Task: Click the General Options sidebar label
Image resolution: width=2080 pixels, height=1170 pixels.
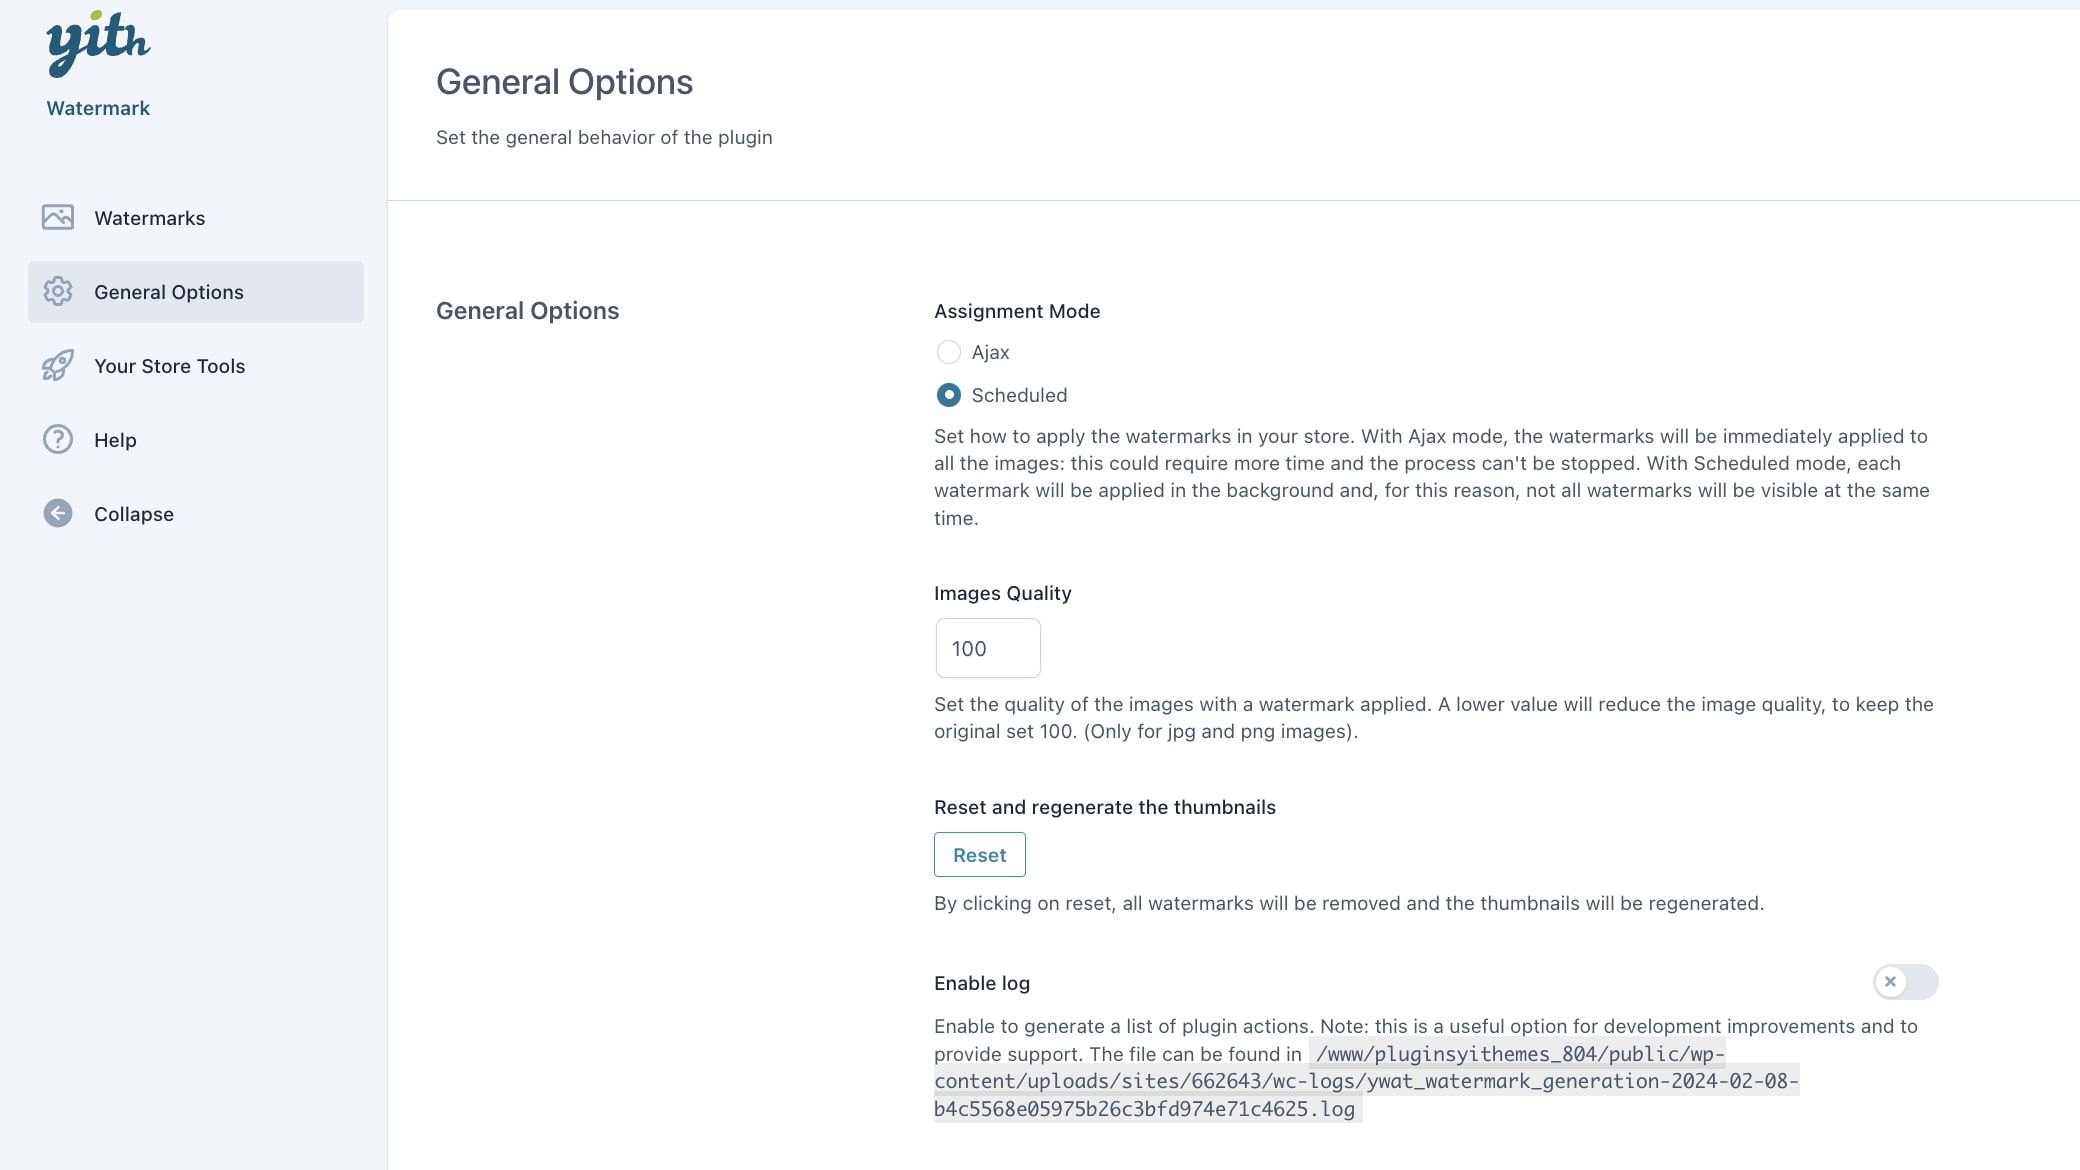Action: [169, 292]
